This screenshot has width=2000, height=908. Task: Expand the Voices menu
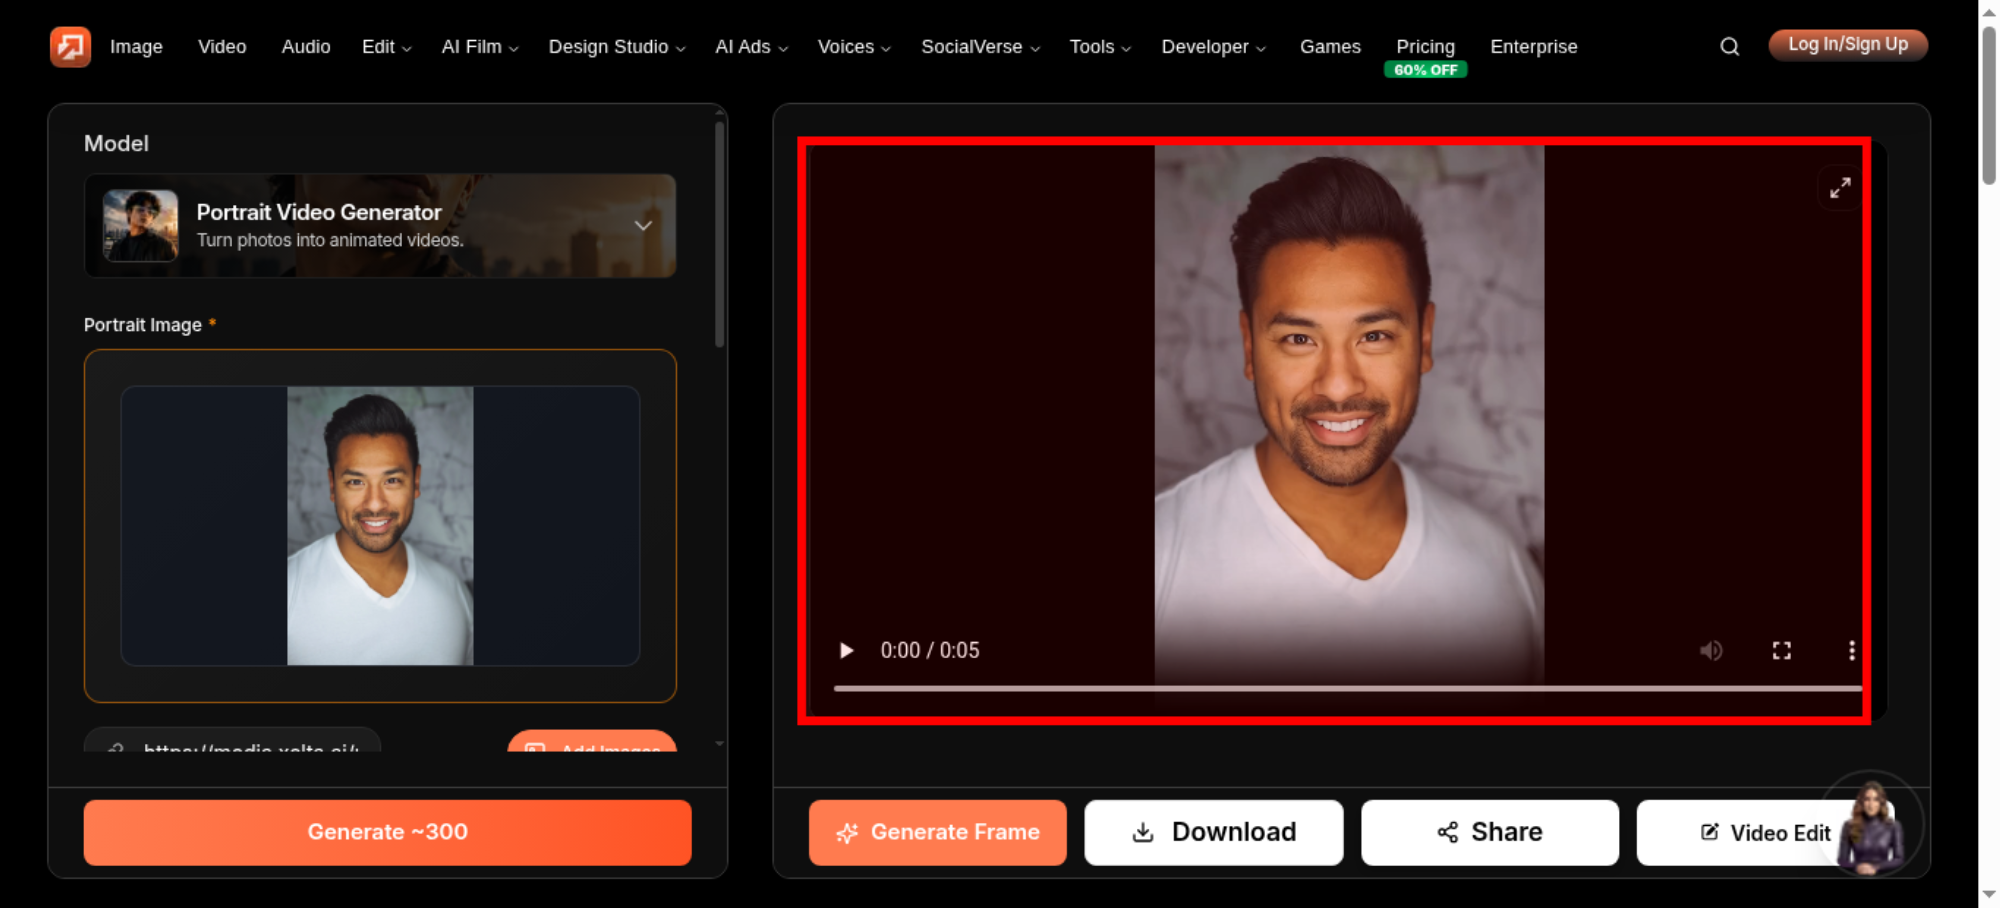click(x=854, y=47)
